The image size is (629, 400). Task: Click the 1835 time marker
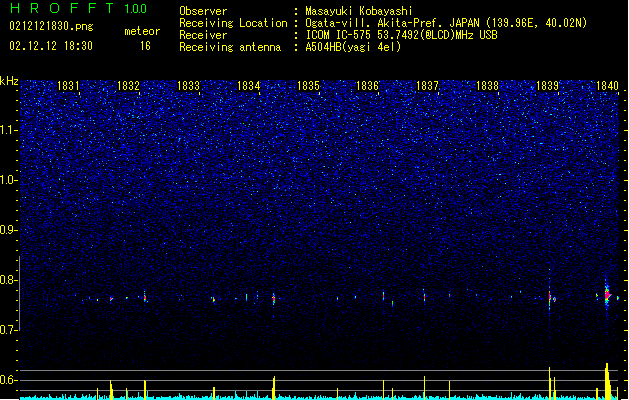(x=308, y=86)
